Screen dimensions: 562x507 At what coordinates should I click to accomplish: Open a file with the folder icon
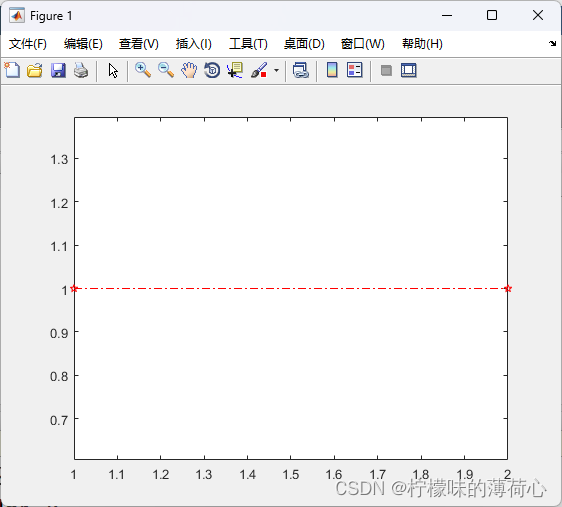35,70
